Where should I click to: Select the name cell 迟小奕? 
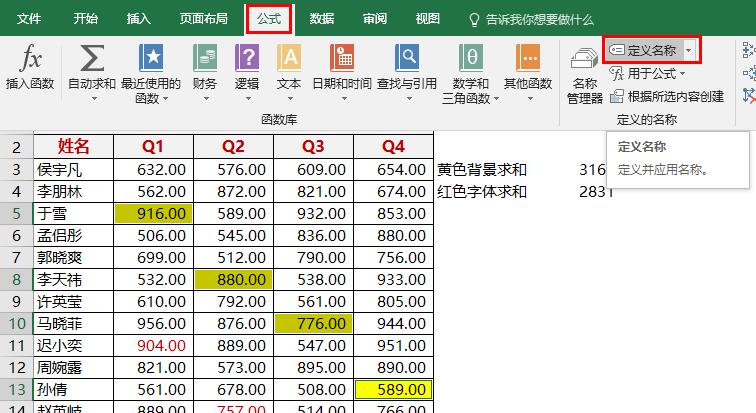(73, 346)
